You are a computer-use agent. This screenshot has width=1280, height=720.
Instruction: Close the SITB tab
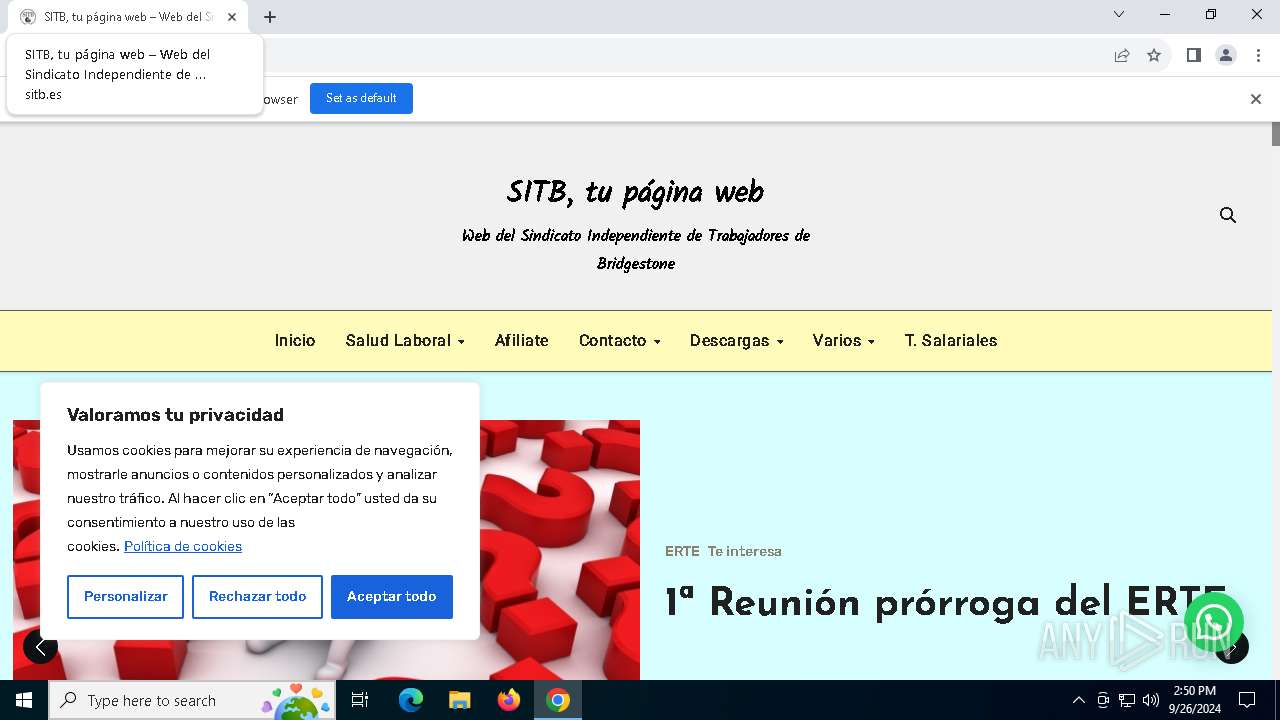tap(232, 17)
